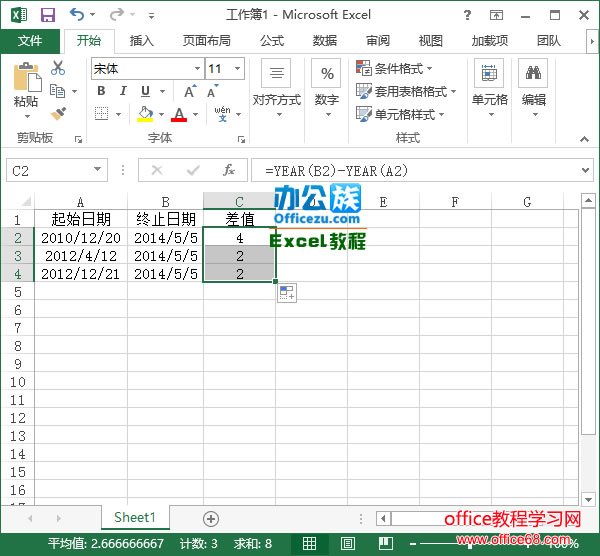Open the font name dropdown 宋体

pyautogui.click(x=197, y=68)
